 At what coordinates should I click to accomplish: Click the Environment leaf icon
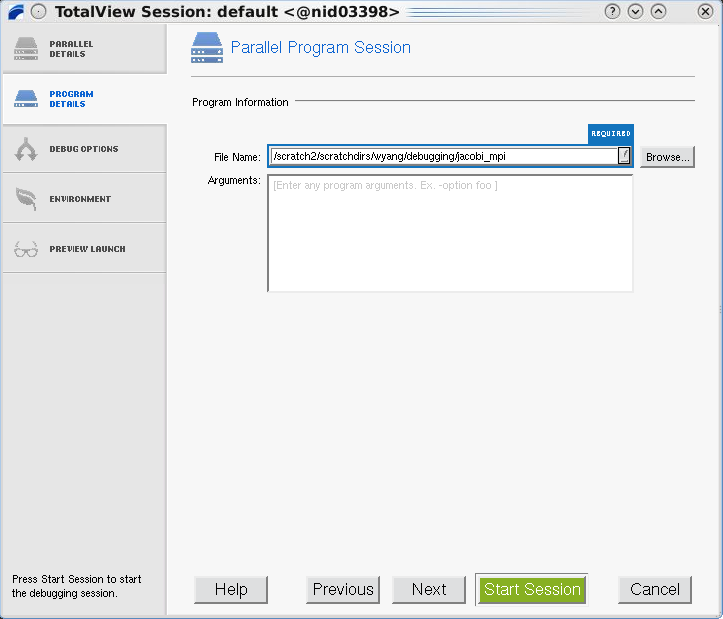pyautogui.click(x=26, y=199)
